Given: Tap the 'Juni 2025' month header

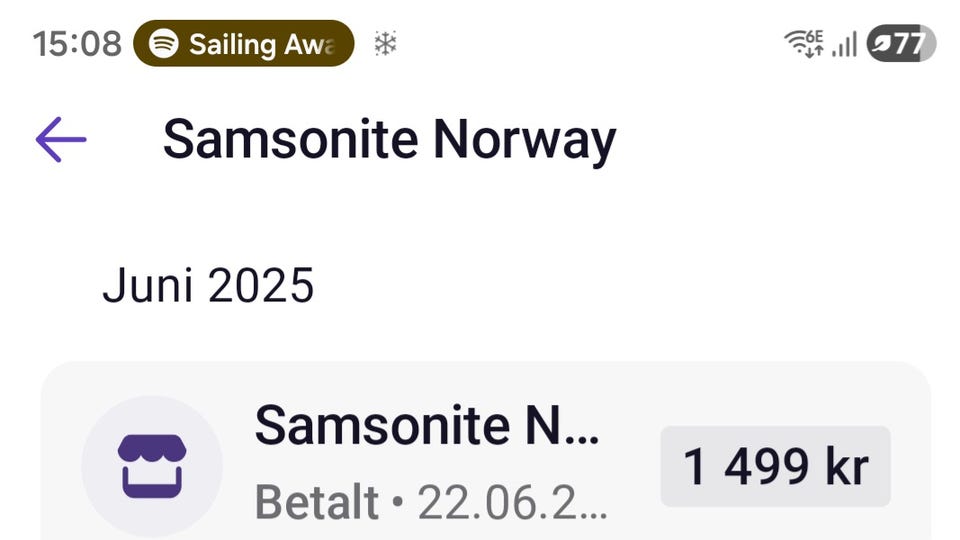Looking at the screenshot, I should pos(208,286).
